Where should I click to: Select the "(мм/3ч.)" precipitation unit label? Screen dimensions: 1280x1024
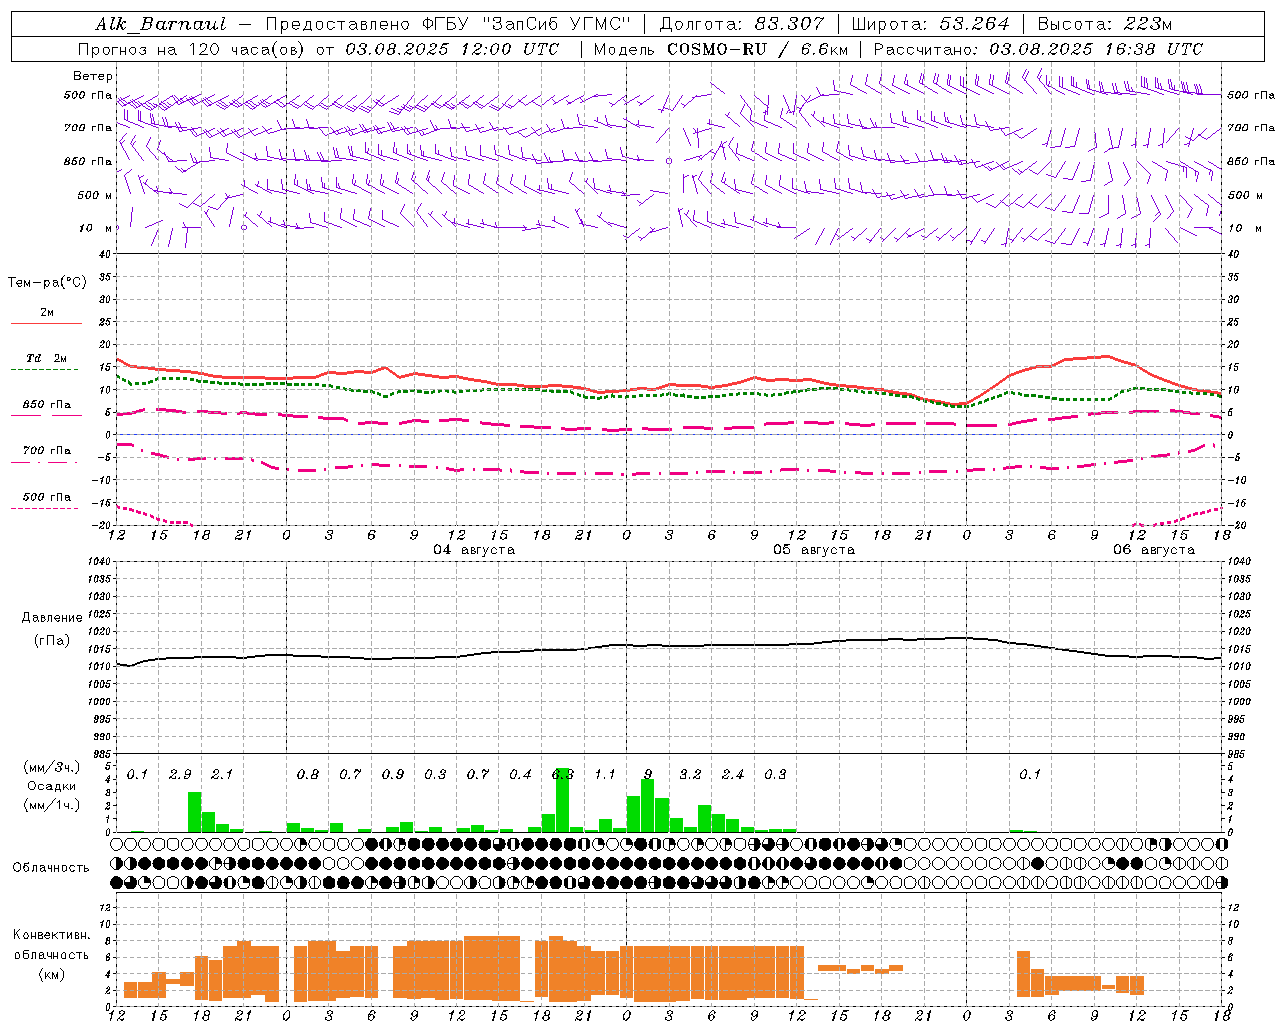click(51, 767)
